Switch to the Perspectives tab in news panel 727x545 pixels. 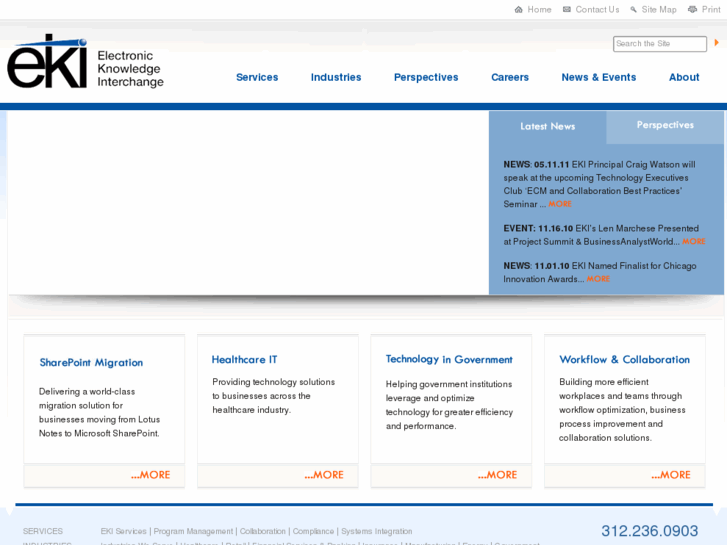tap(665, 125)
